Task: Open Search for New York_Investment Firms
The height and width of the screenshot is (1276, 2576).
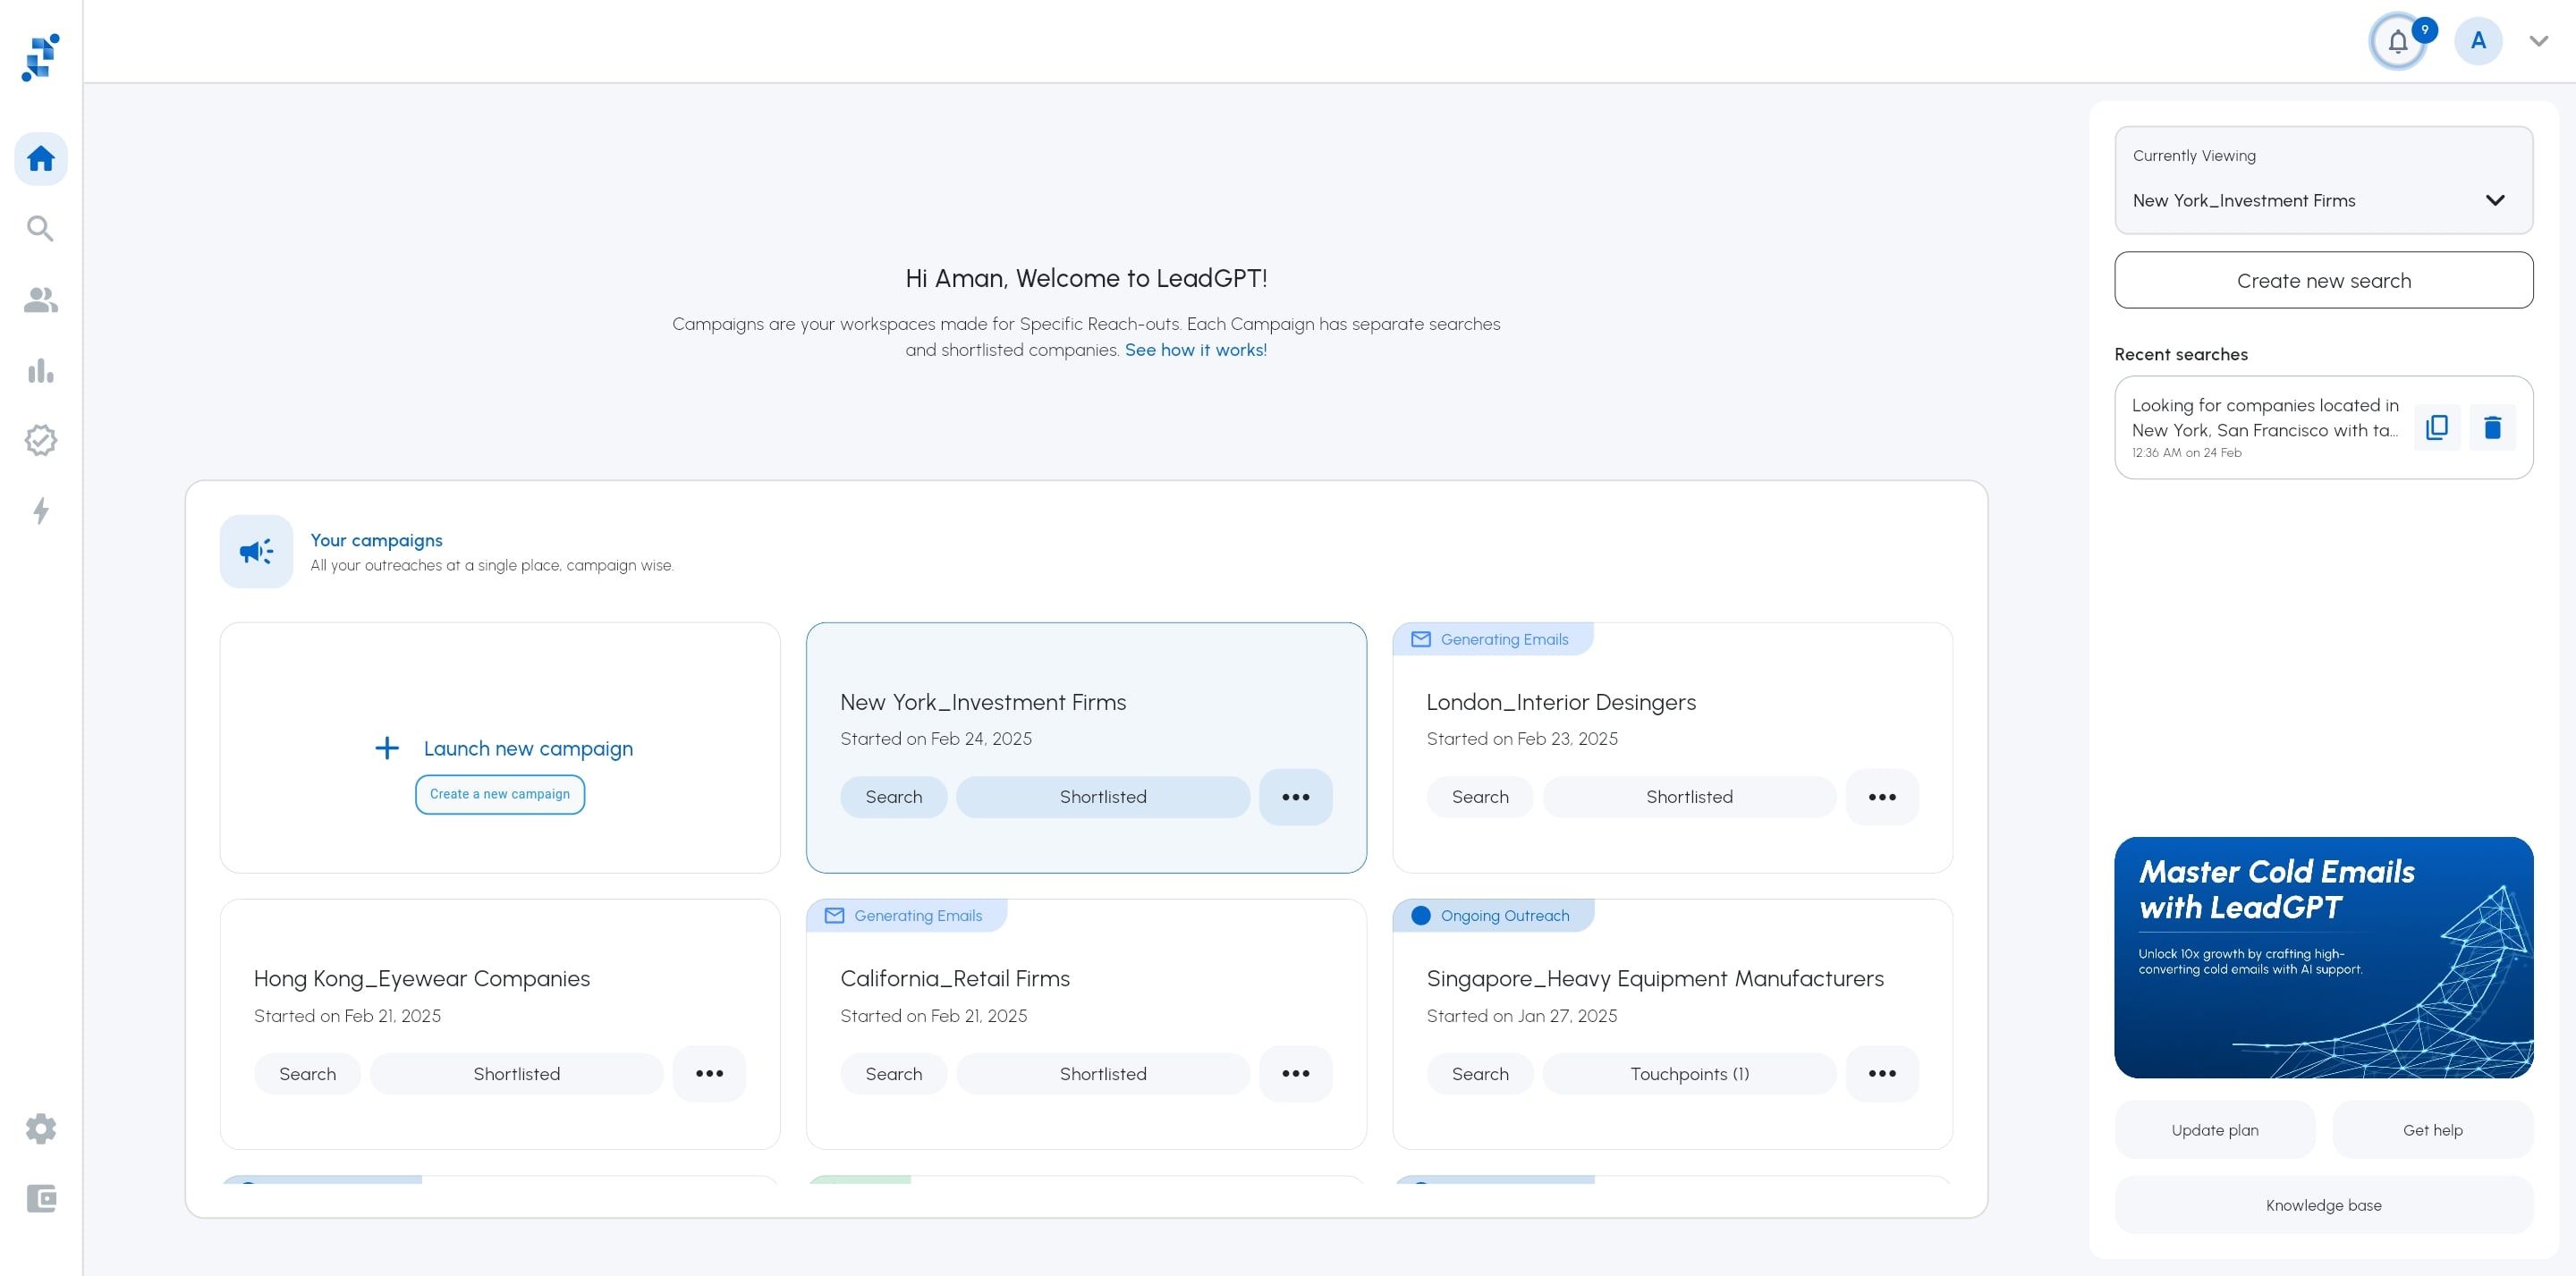Action: pos(893,797)
